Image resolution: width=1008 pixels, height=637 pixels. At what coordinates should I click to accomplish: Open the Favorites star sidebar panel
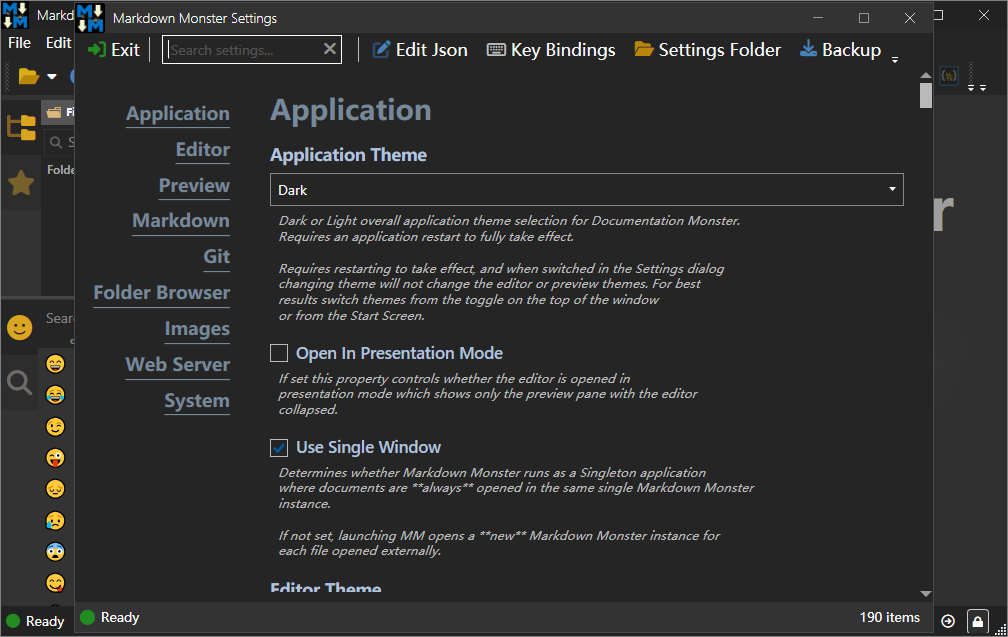pos(21,183)
